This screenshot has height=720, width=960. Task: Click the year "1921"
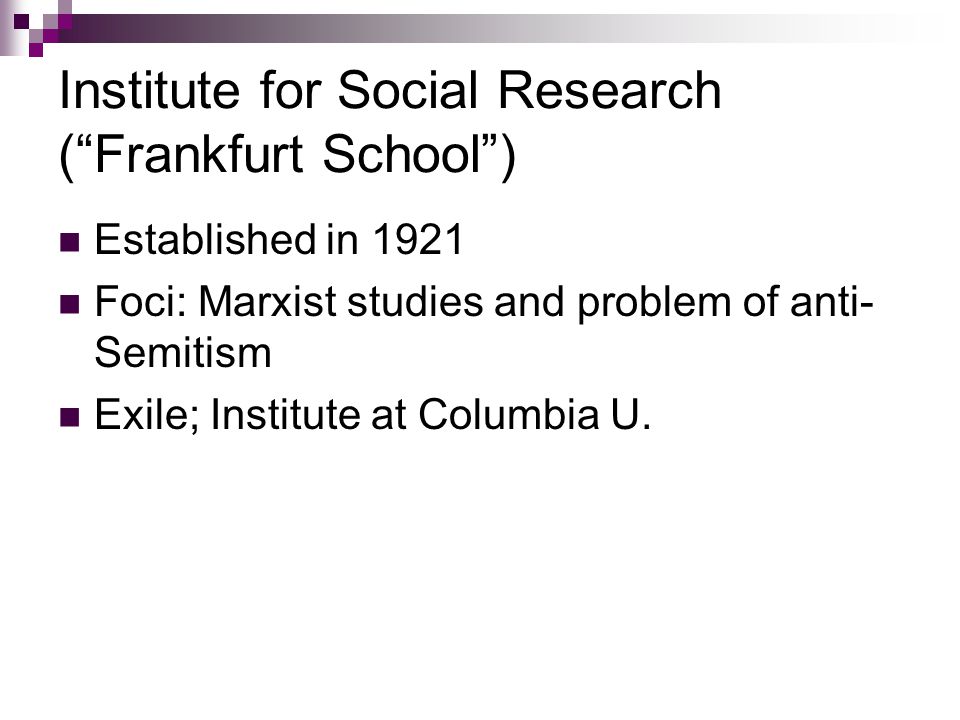tap(418, 239)
